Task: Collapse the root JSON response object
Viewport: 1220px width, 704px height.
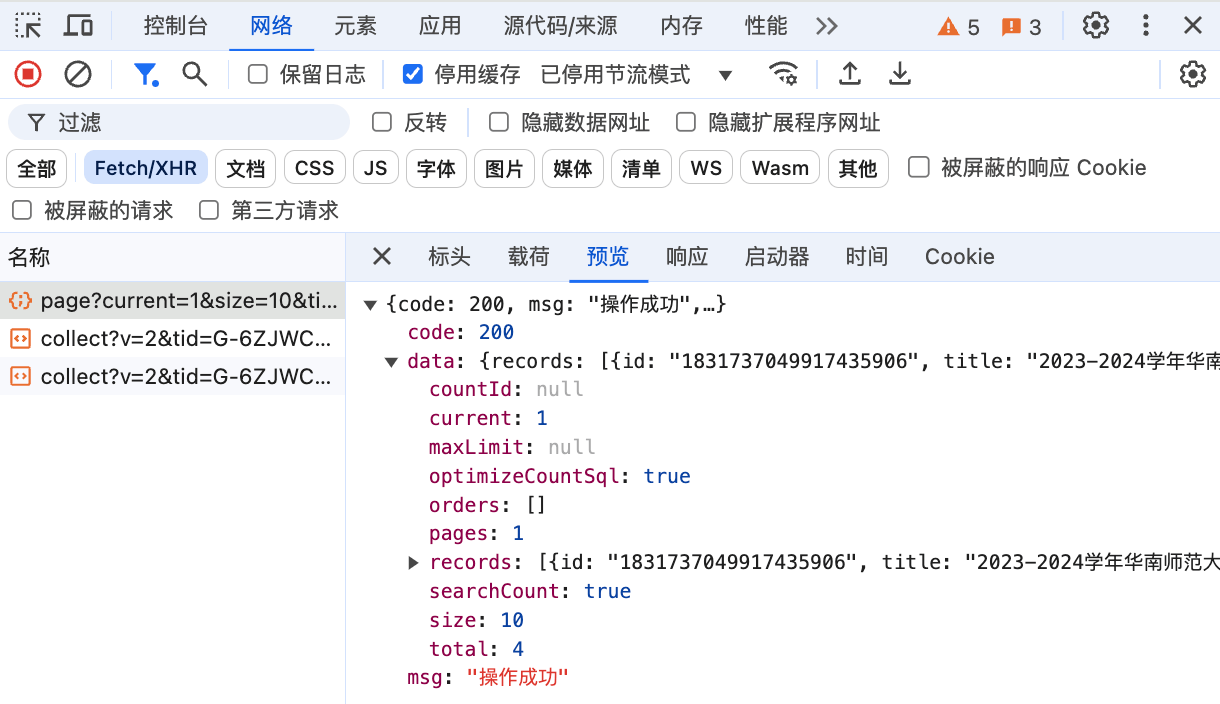Action: tap(370, 304)
